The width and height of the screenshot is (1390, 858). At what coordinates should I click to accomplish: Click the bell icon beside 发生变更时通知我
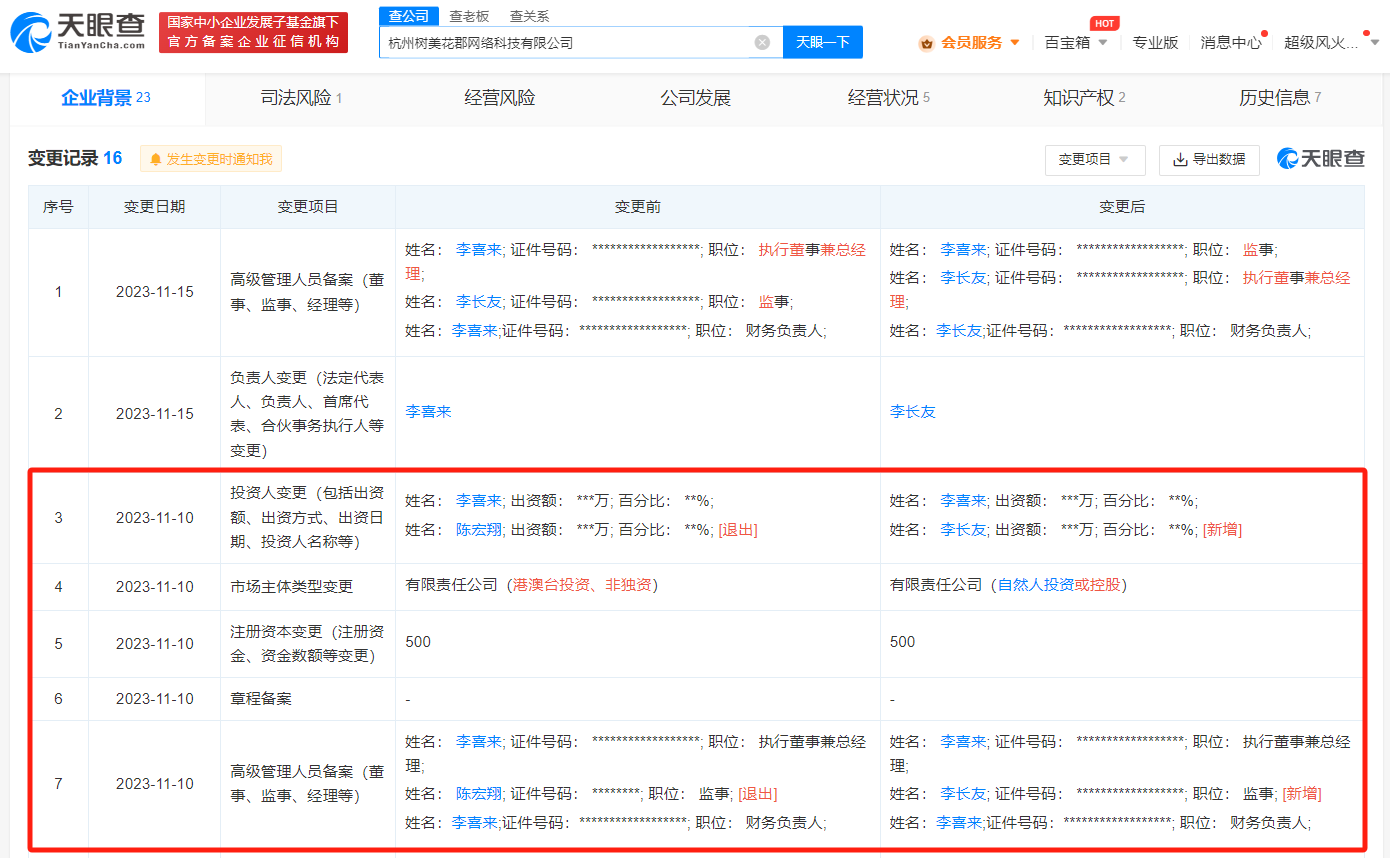[x=157, y=158]
